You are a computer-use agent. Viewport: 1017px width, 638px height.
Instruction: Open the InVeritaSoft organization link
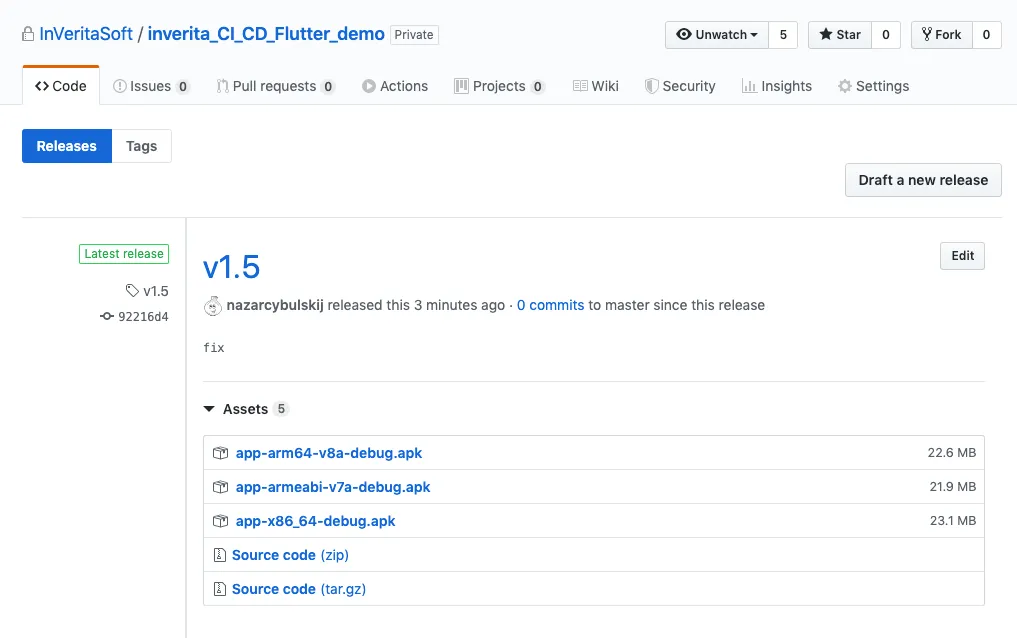tap(86, 34)
